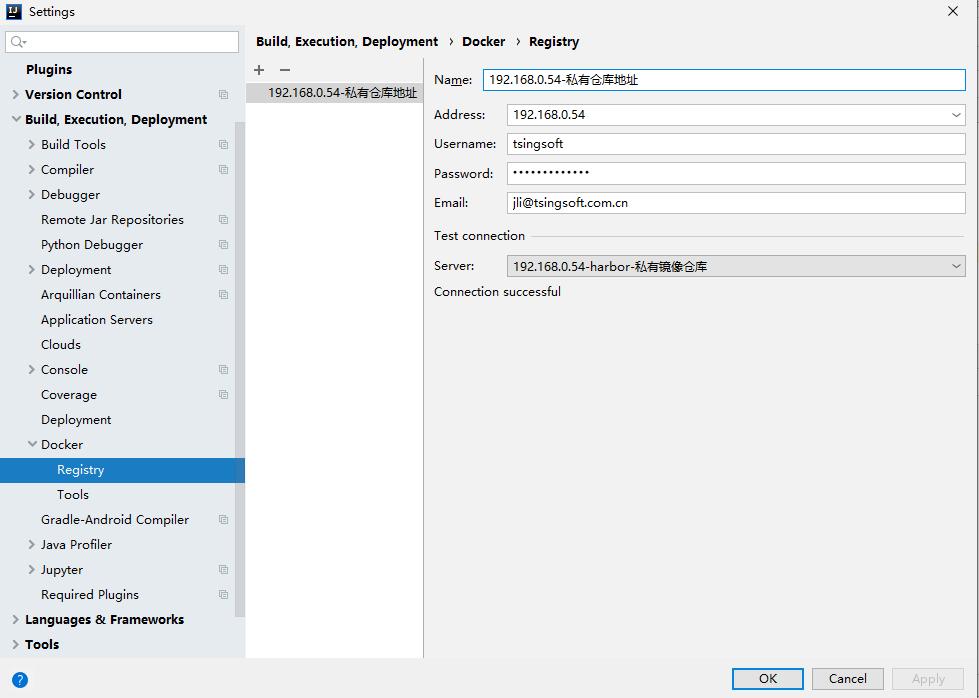Select the 192.168.0.54 registry list entry
Image resolution: width=979 pixels, height=698 pixels.
tap(342, 93)
